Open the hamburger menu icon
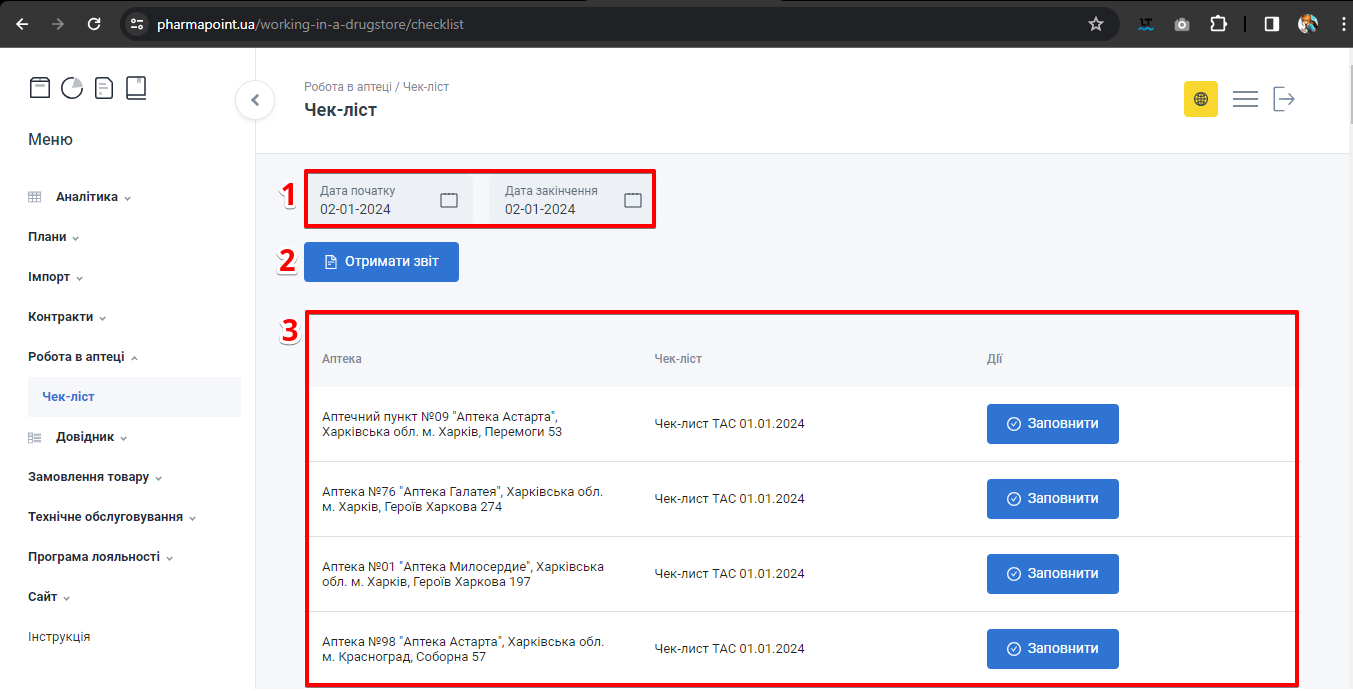 pyautogui.click(x=1245, y=99)
